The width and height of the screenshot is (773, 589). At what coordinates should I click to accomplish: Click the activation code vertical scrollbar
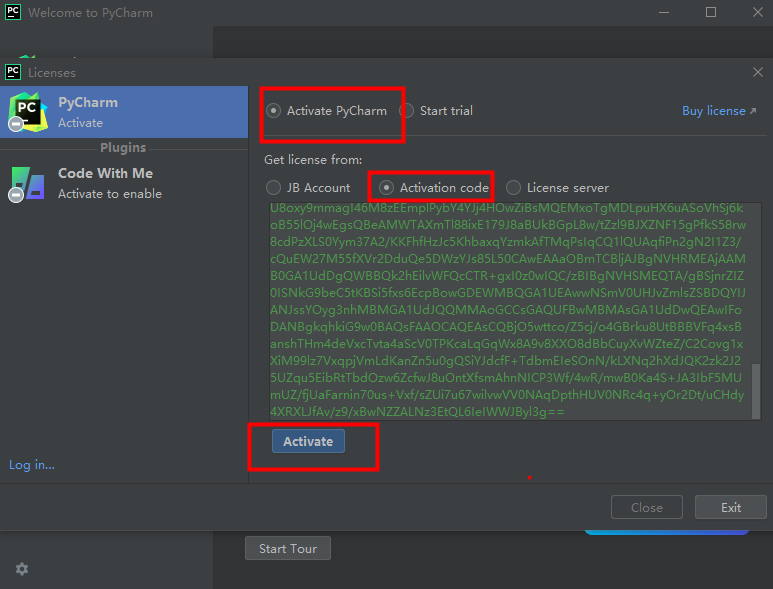pos(756,390)
